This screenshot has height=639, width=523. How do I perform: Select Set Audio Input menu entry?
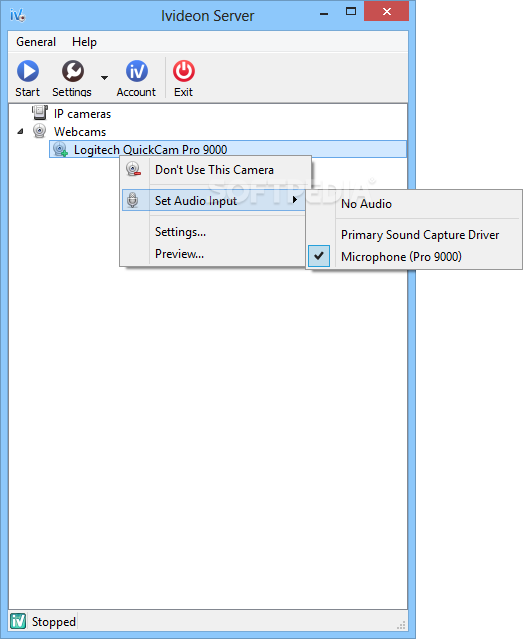click(x=214, y=200)
